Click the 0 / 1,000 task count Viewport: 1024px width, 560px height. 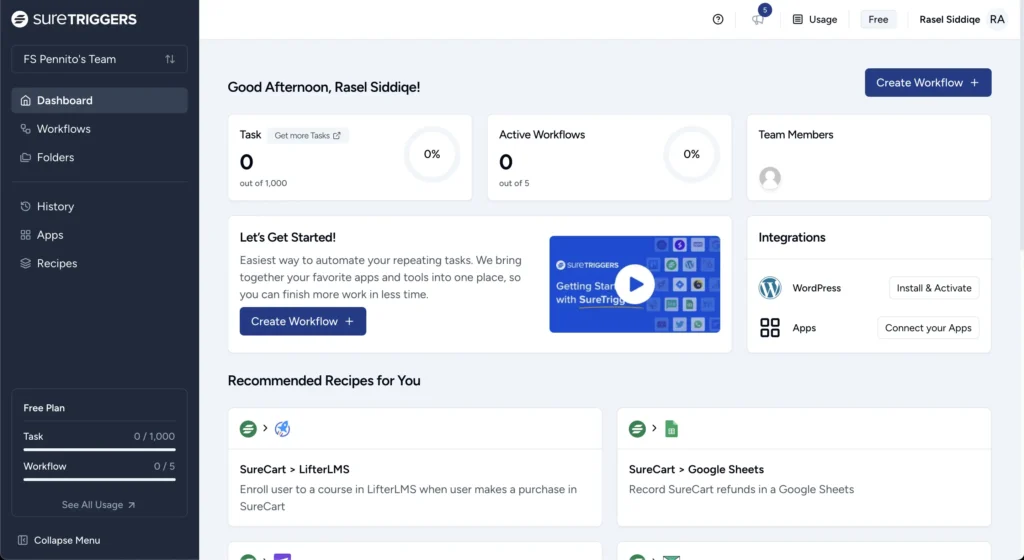tap(154, 437)
